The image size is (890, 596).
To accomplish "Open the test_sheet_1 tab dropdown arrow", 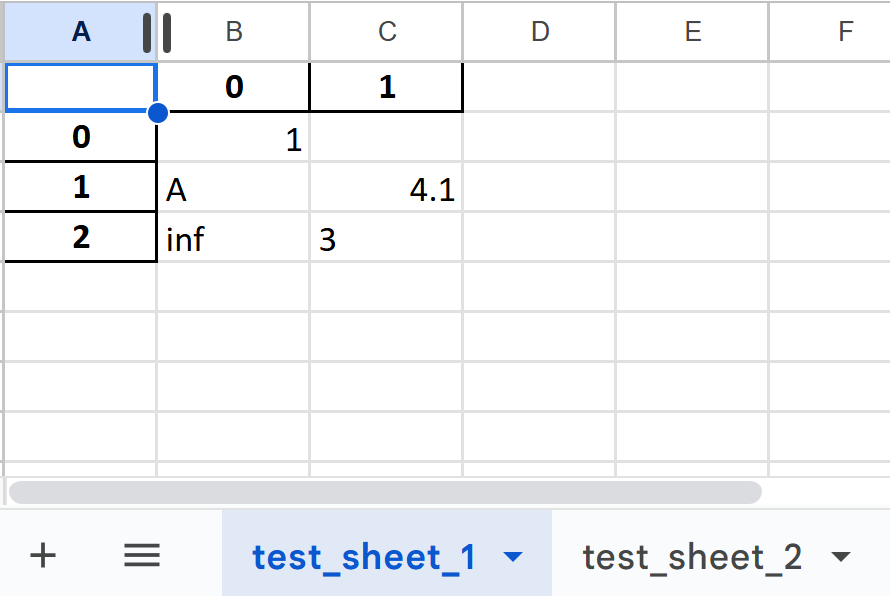I will (x=513, y=557).
